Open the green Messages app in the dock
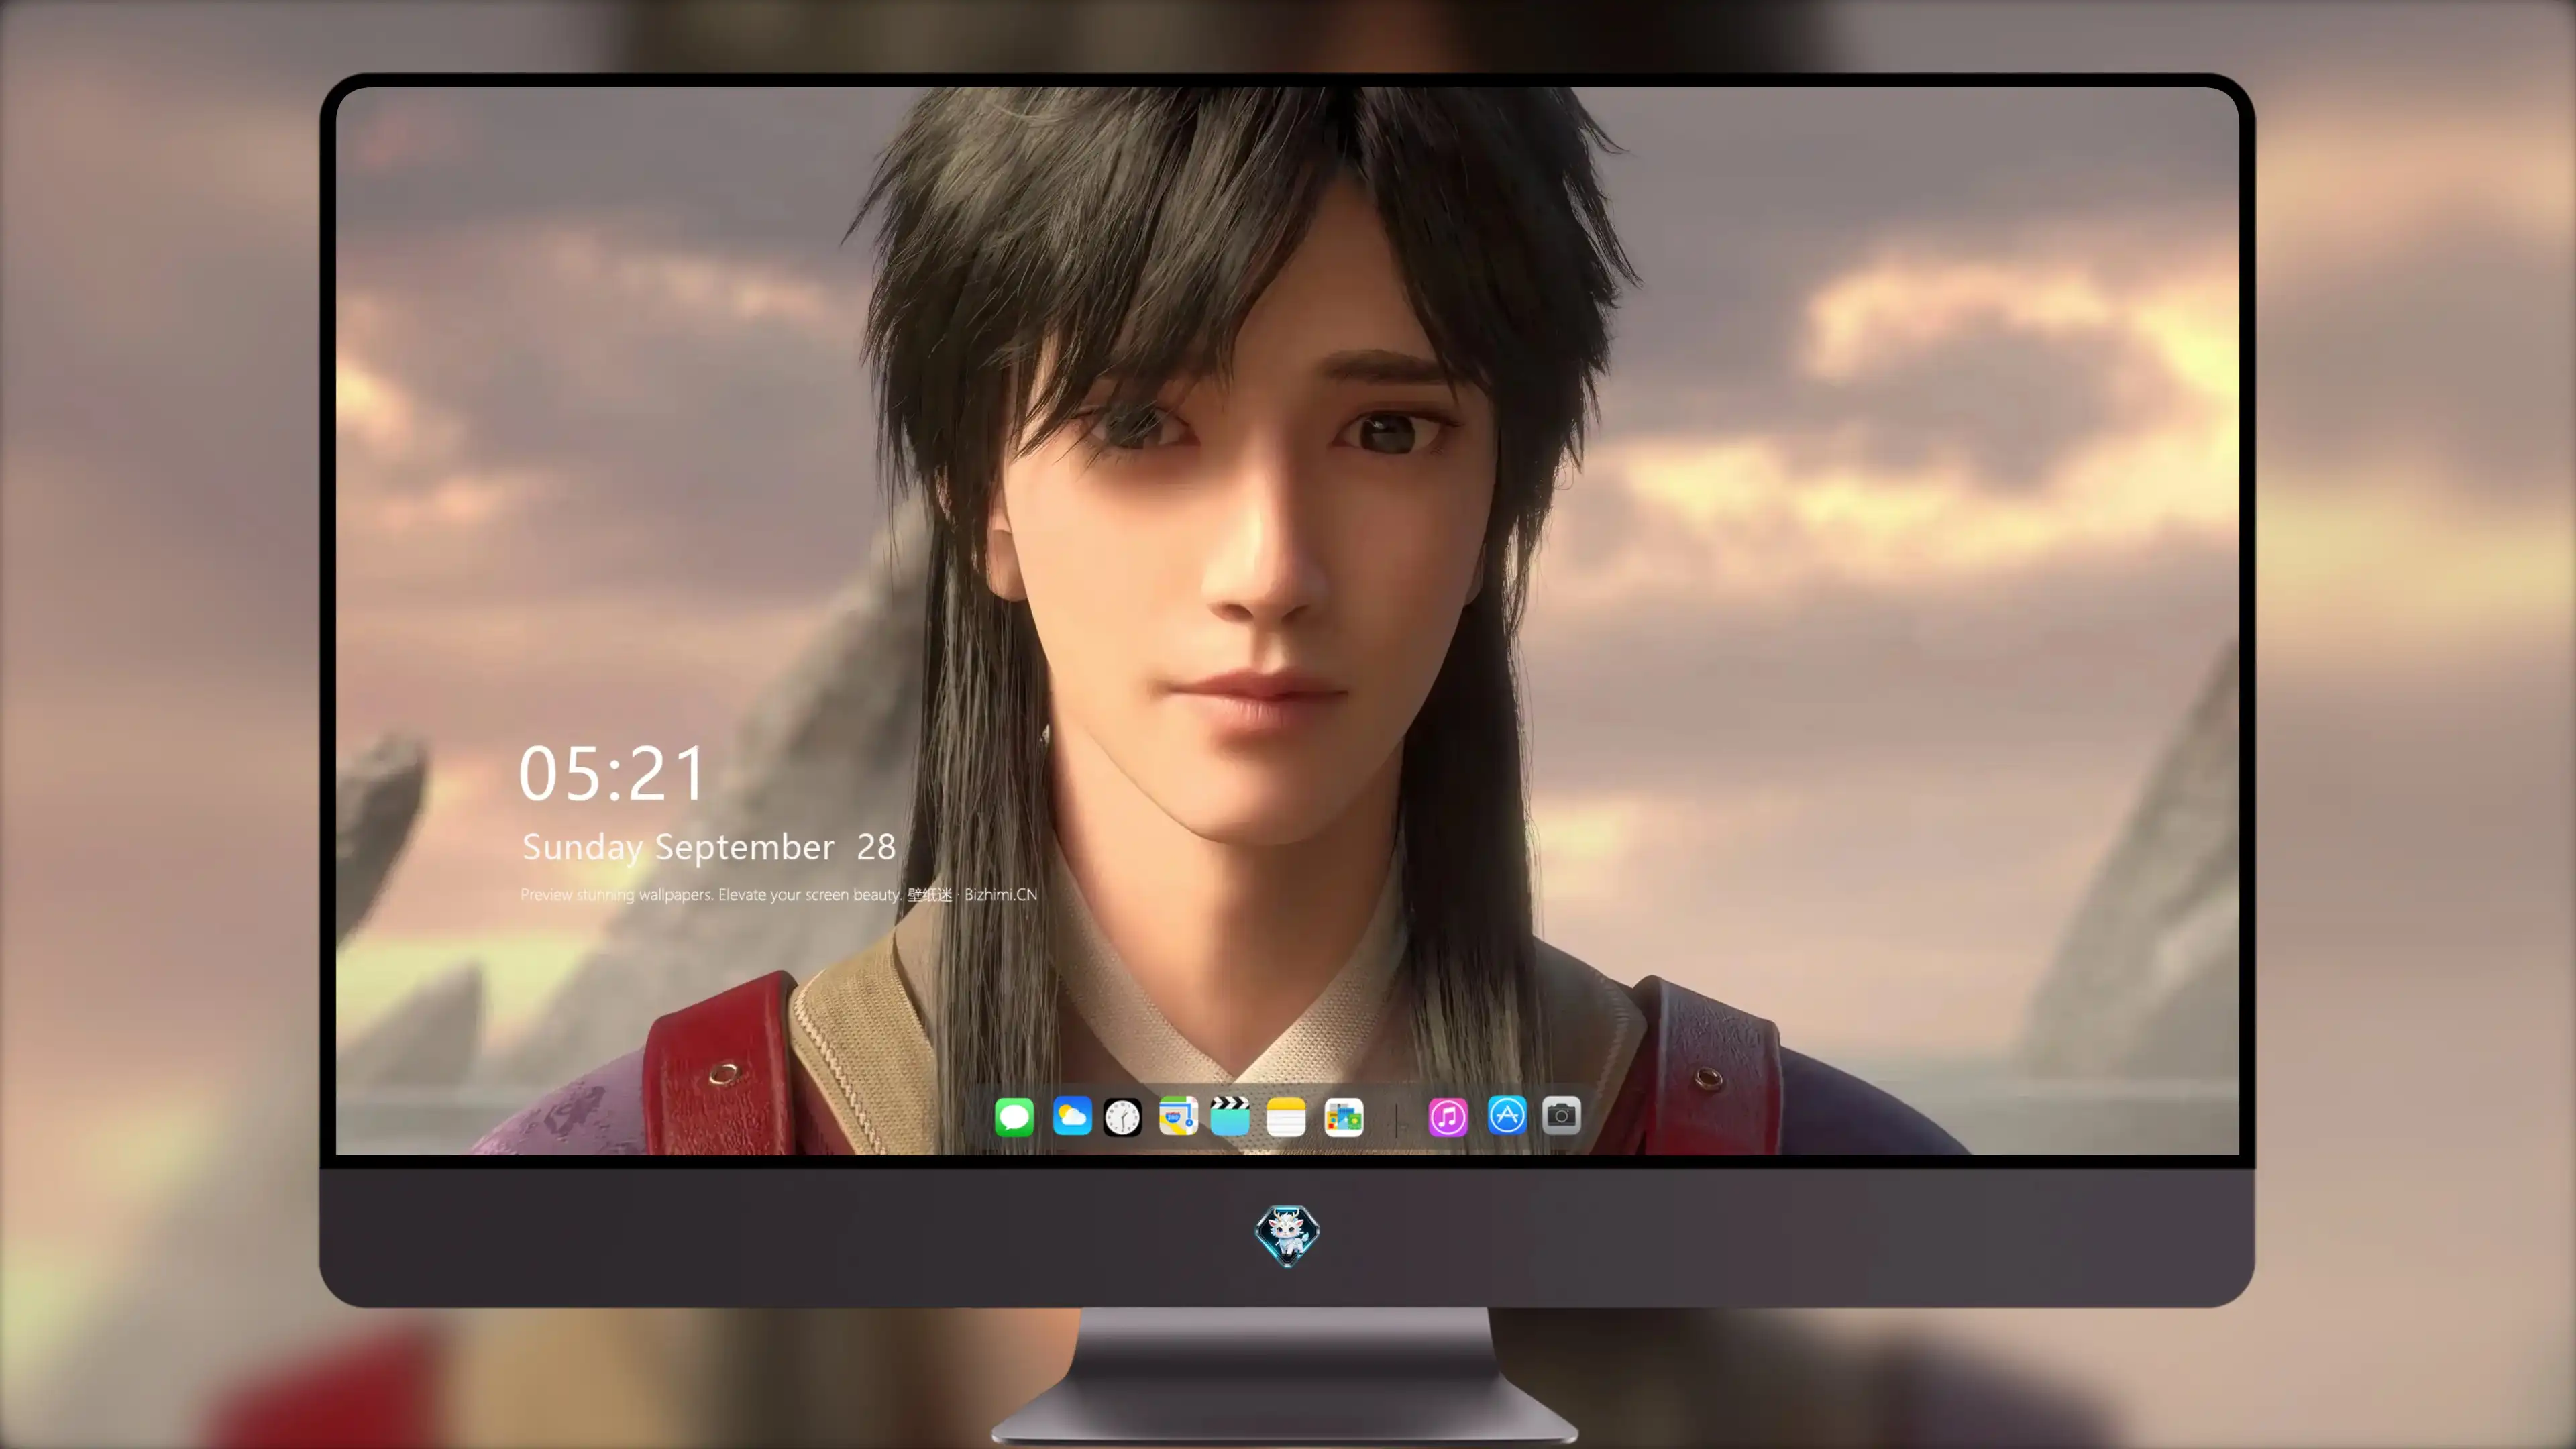The image size is (2576, 1449). pos(1014,1116)
